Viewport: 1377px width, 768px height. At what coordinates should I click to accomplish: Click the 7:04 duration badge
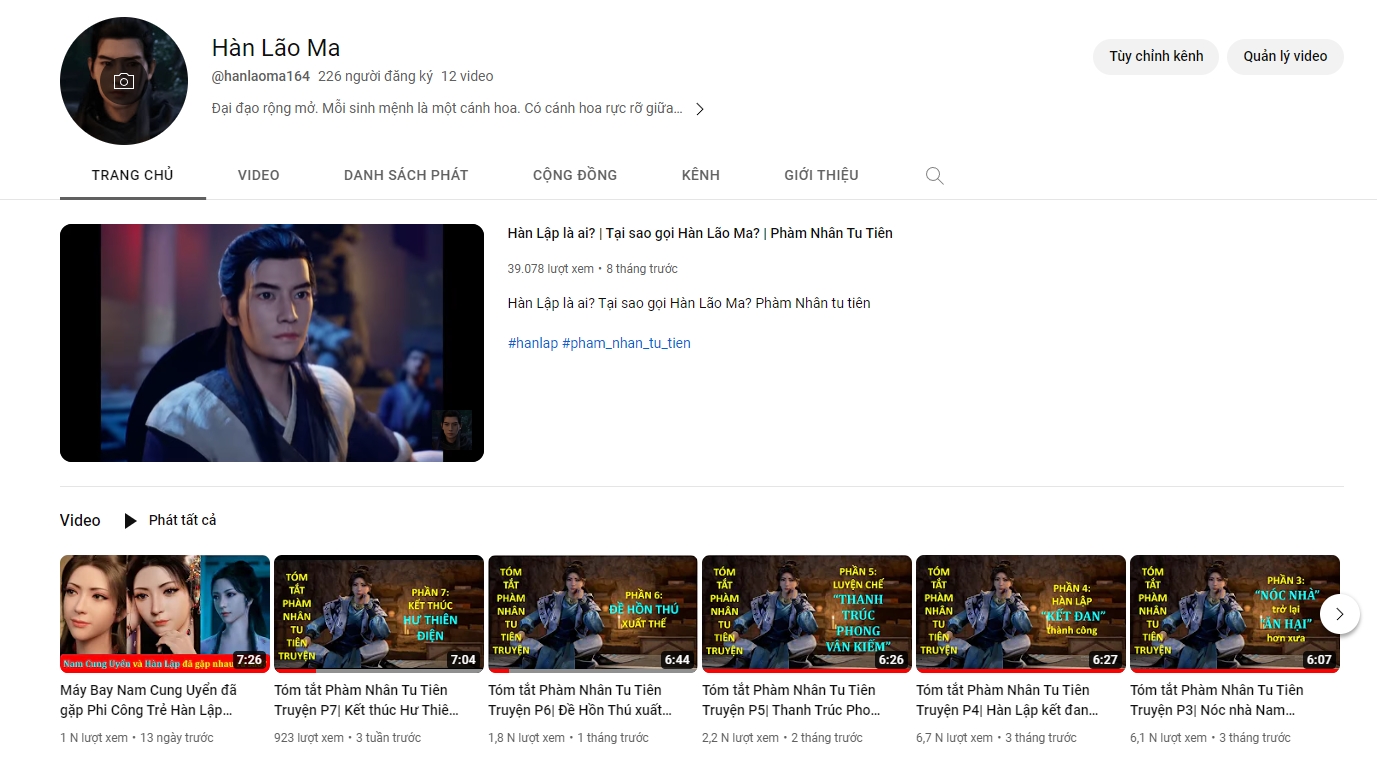point(463,660)
